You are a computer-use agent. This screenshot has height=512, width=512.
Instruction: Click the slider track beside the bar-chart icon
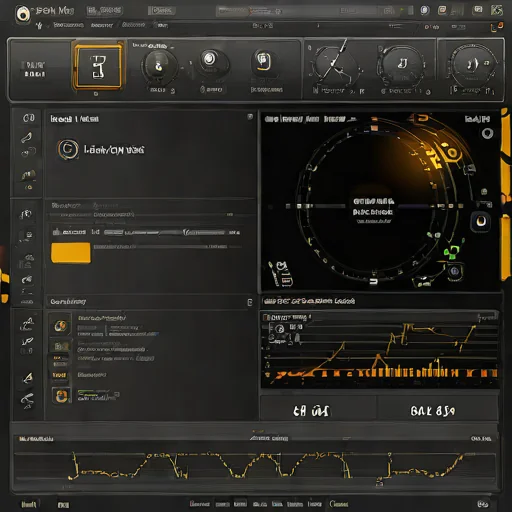pyautogui.click(x=172, y=232)
